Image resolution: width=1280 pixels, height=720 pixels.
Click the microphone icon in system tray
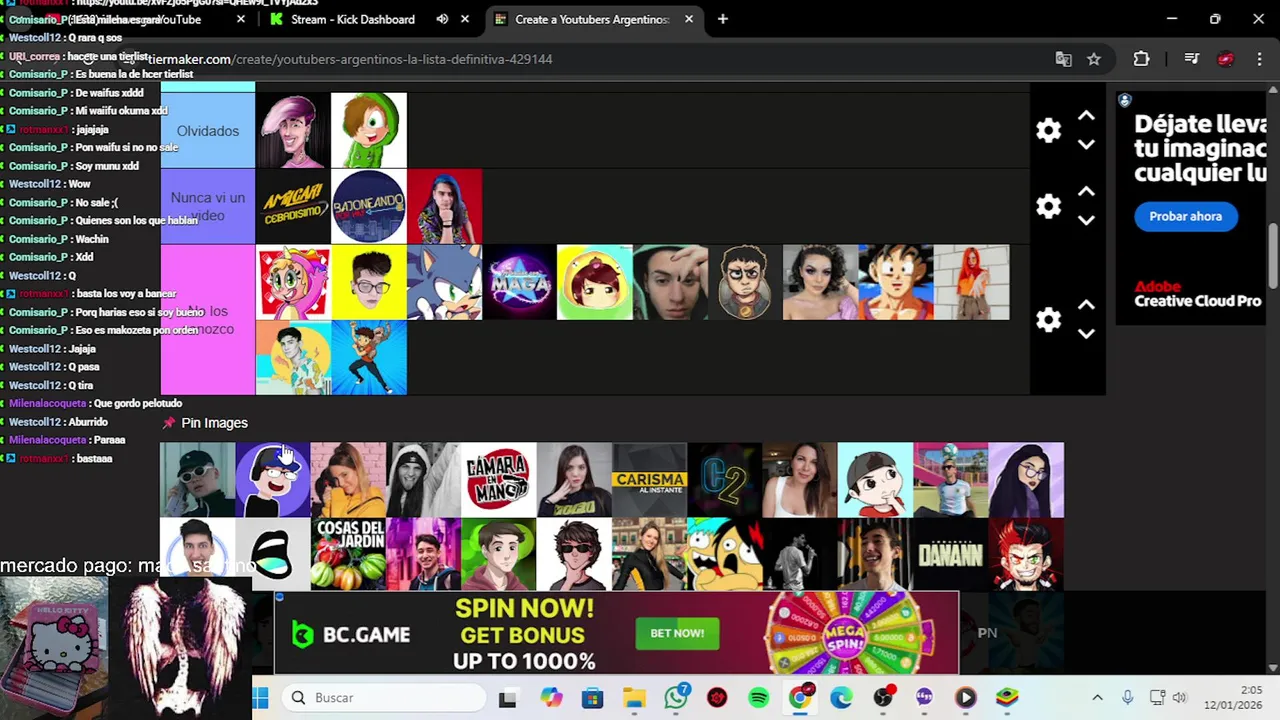(1127, 698)
